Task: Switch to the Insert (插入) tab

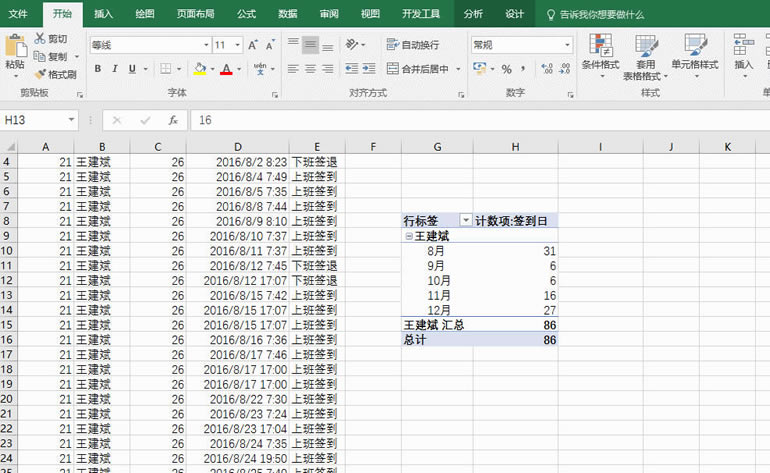Action: point(103,14)
